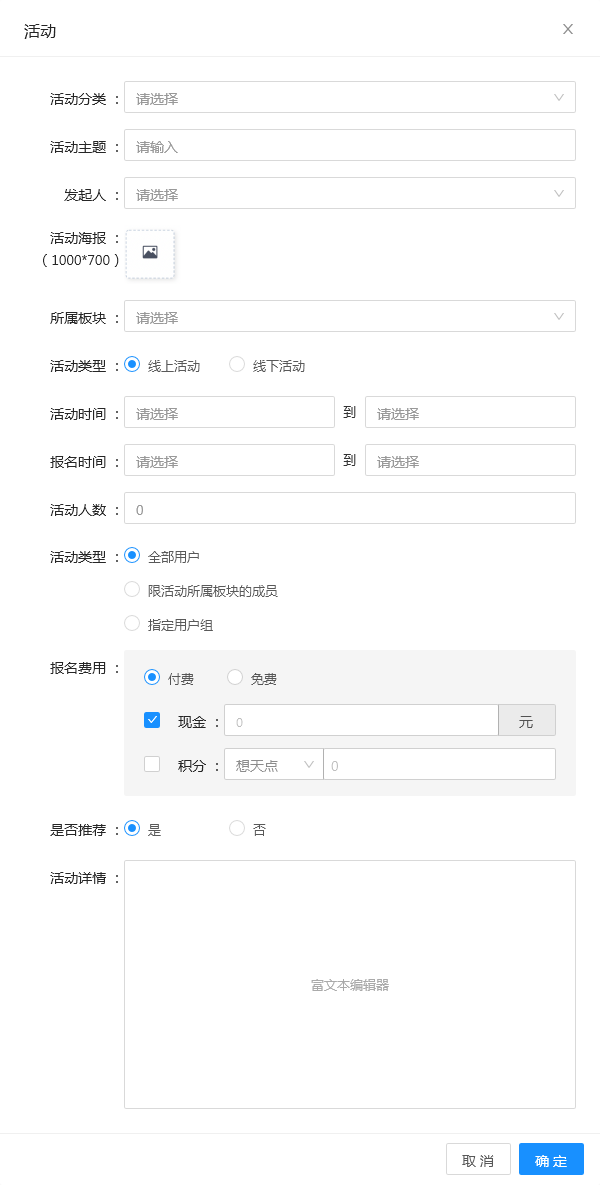The height and width of the screenshot is (1185, 600).
Task: Click the 取消 button
Action: (x=478, y=1159)
